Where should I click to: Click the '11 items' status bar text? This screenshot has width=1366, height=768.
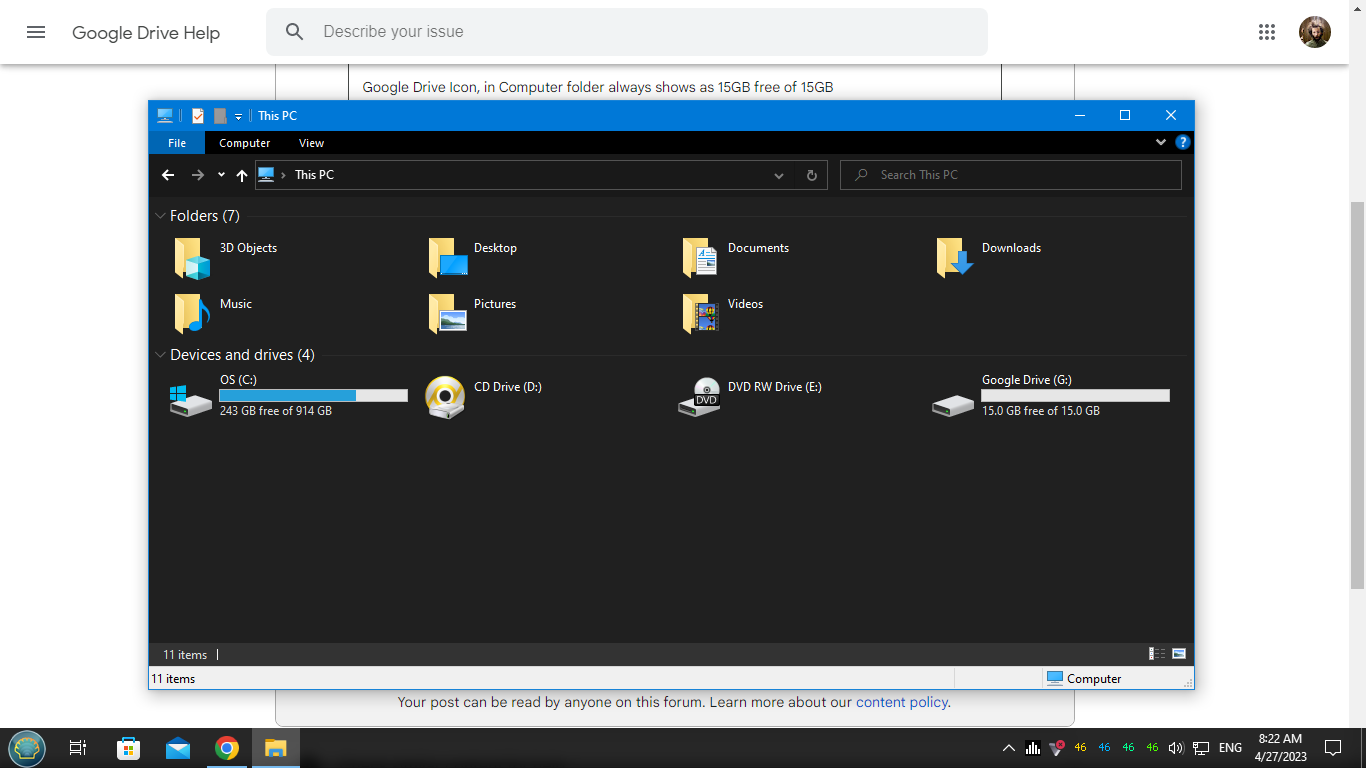(x=185, y=655)
